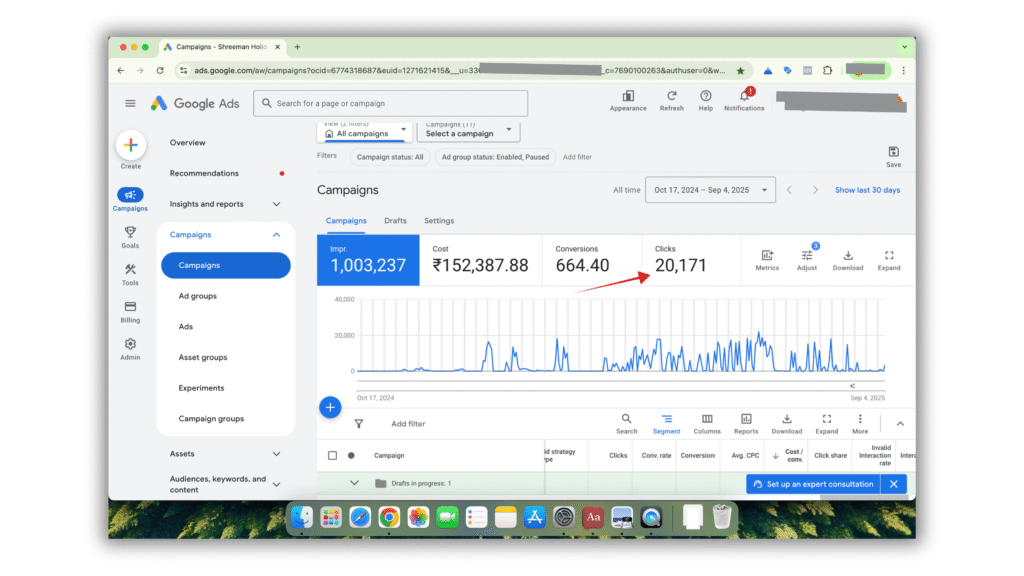Switch to the Settings tab
1024x576 pixels.
click(x=439, y=221)
